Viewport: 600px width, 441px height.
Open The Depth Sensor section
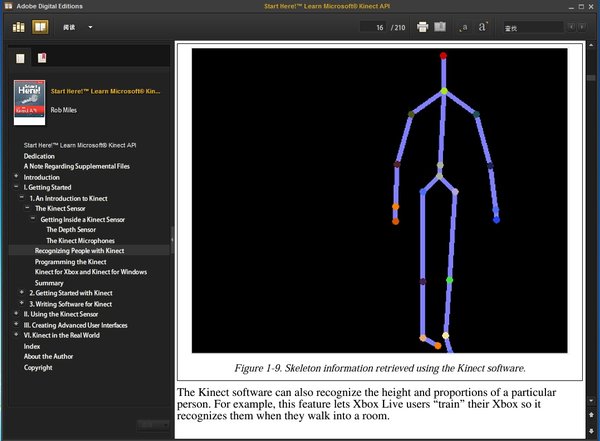[70, 230]
